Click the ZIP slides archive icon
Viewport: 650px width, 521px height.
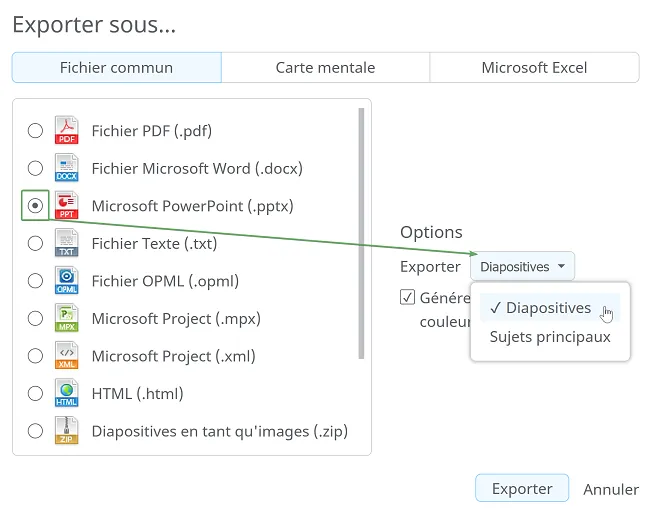coord(66,431)
